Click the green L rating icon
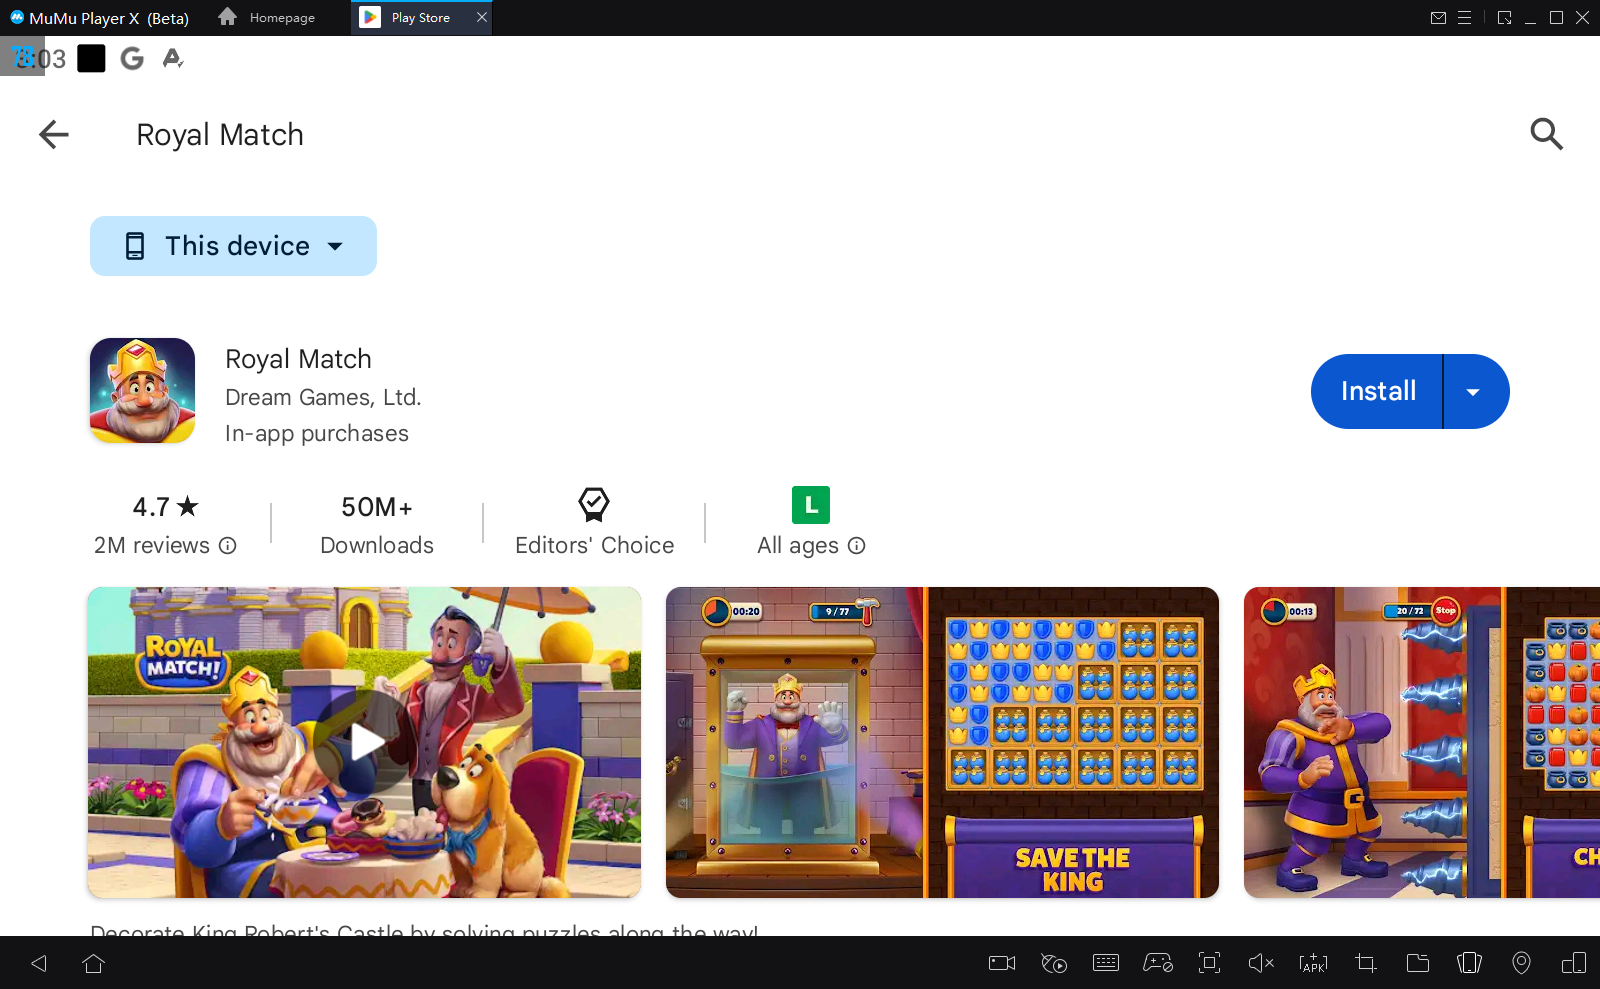Screen dimensions: 1600x989 pos(811,505)
